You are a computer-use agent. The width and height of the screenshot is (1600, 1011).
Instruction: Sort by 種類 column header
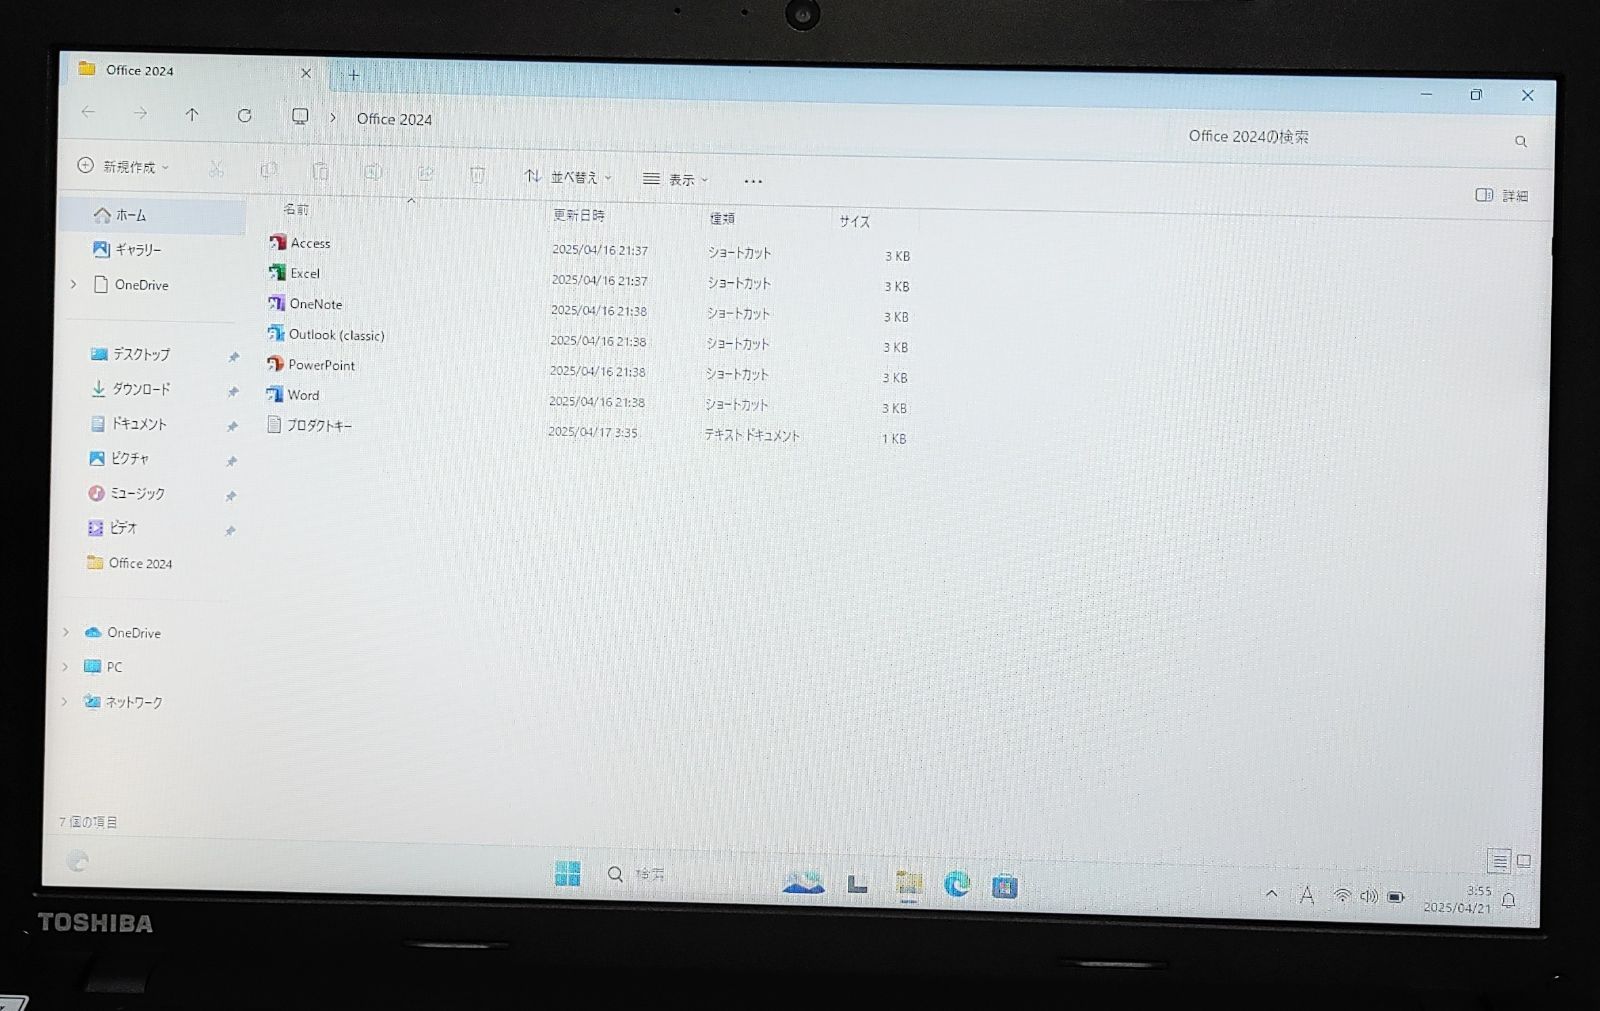[722, 218]
